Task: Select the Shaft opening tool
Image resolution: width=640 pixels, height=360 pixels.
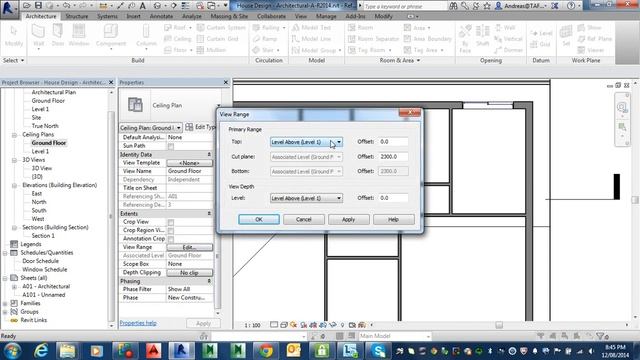Action: coord(482,36)
